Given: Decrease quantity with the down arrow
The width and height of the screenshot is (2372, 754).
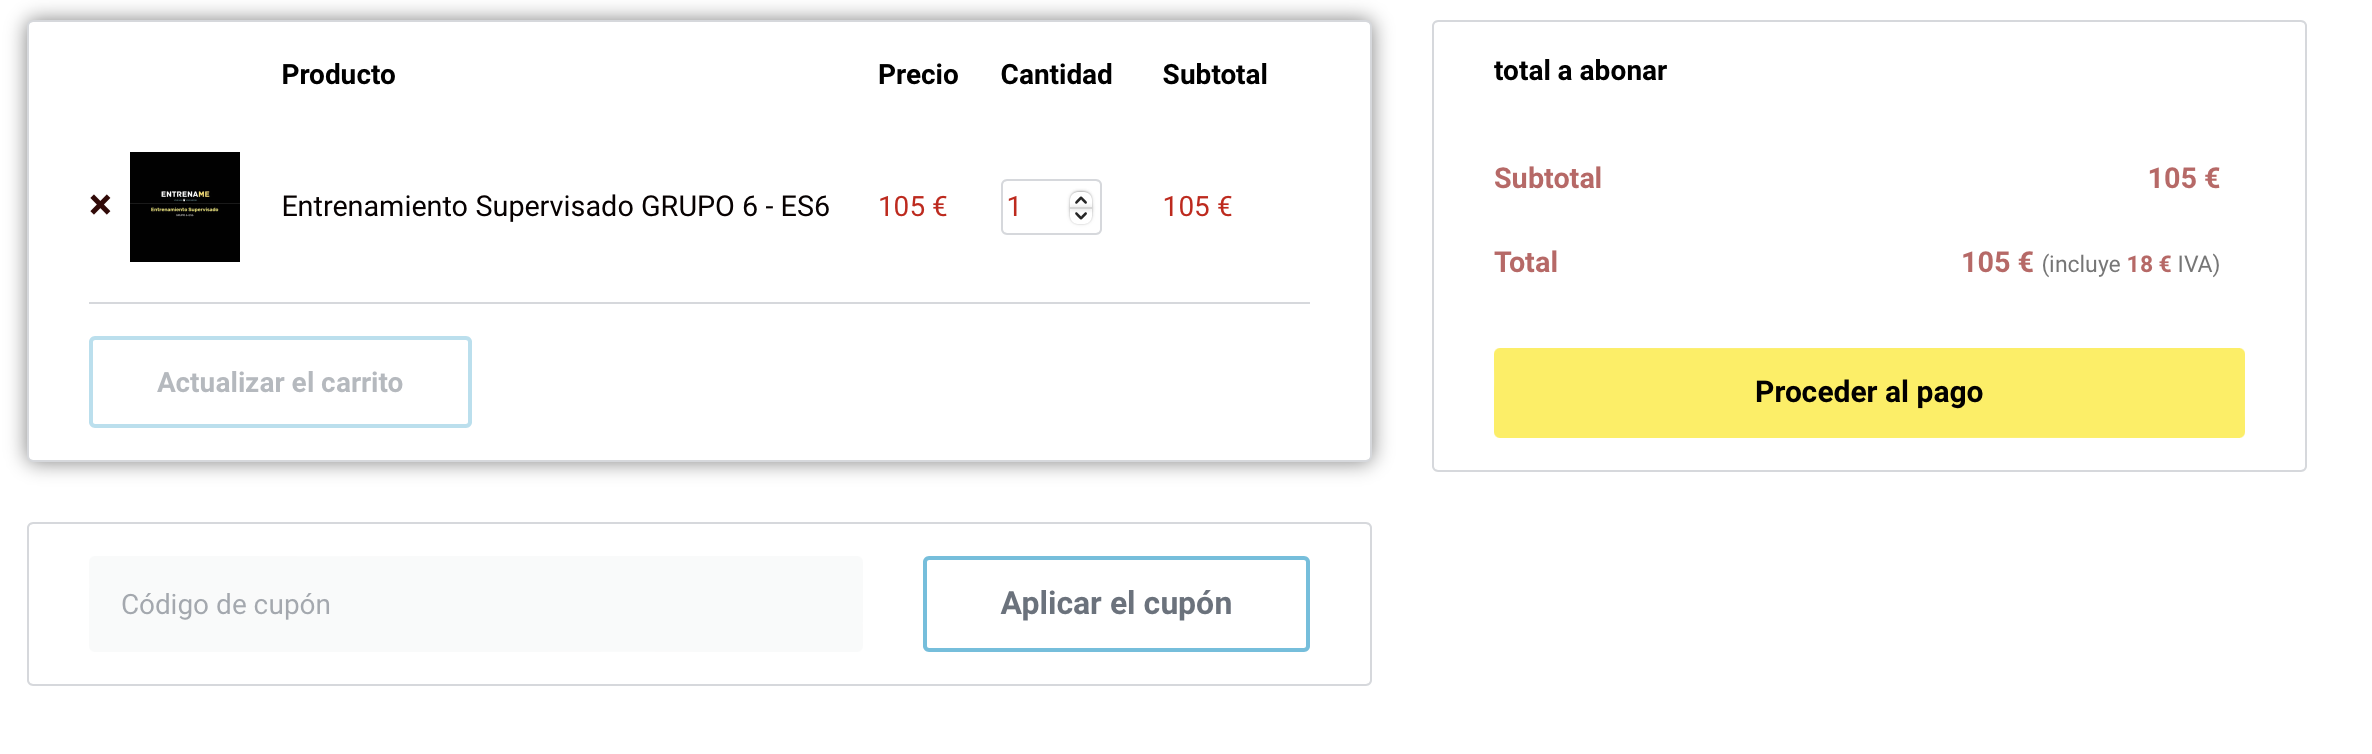Looking at the screenshot, I should (x=1081, y=215).
